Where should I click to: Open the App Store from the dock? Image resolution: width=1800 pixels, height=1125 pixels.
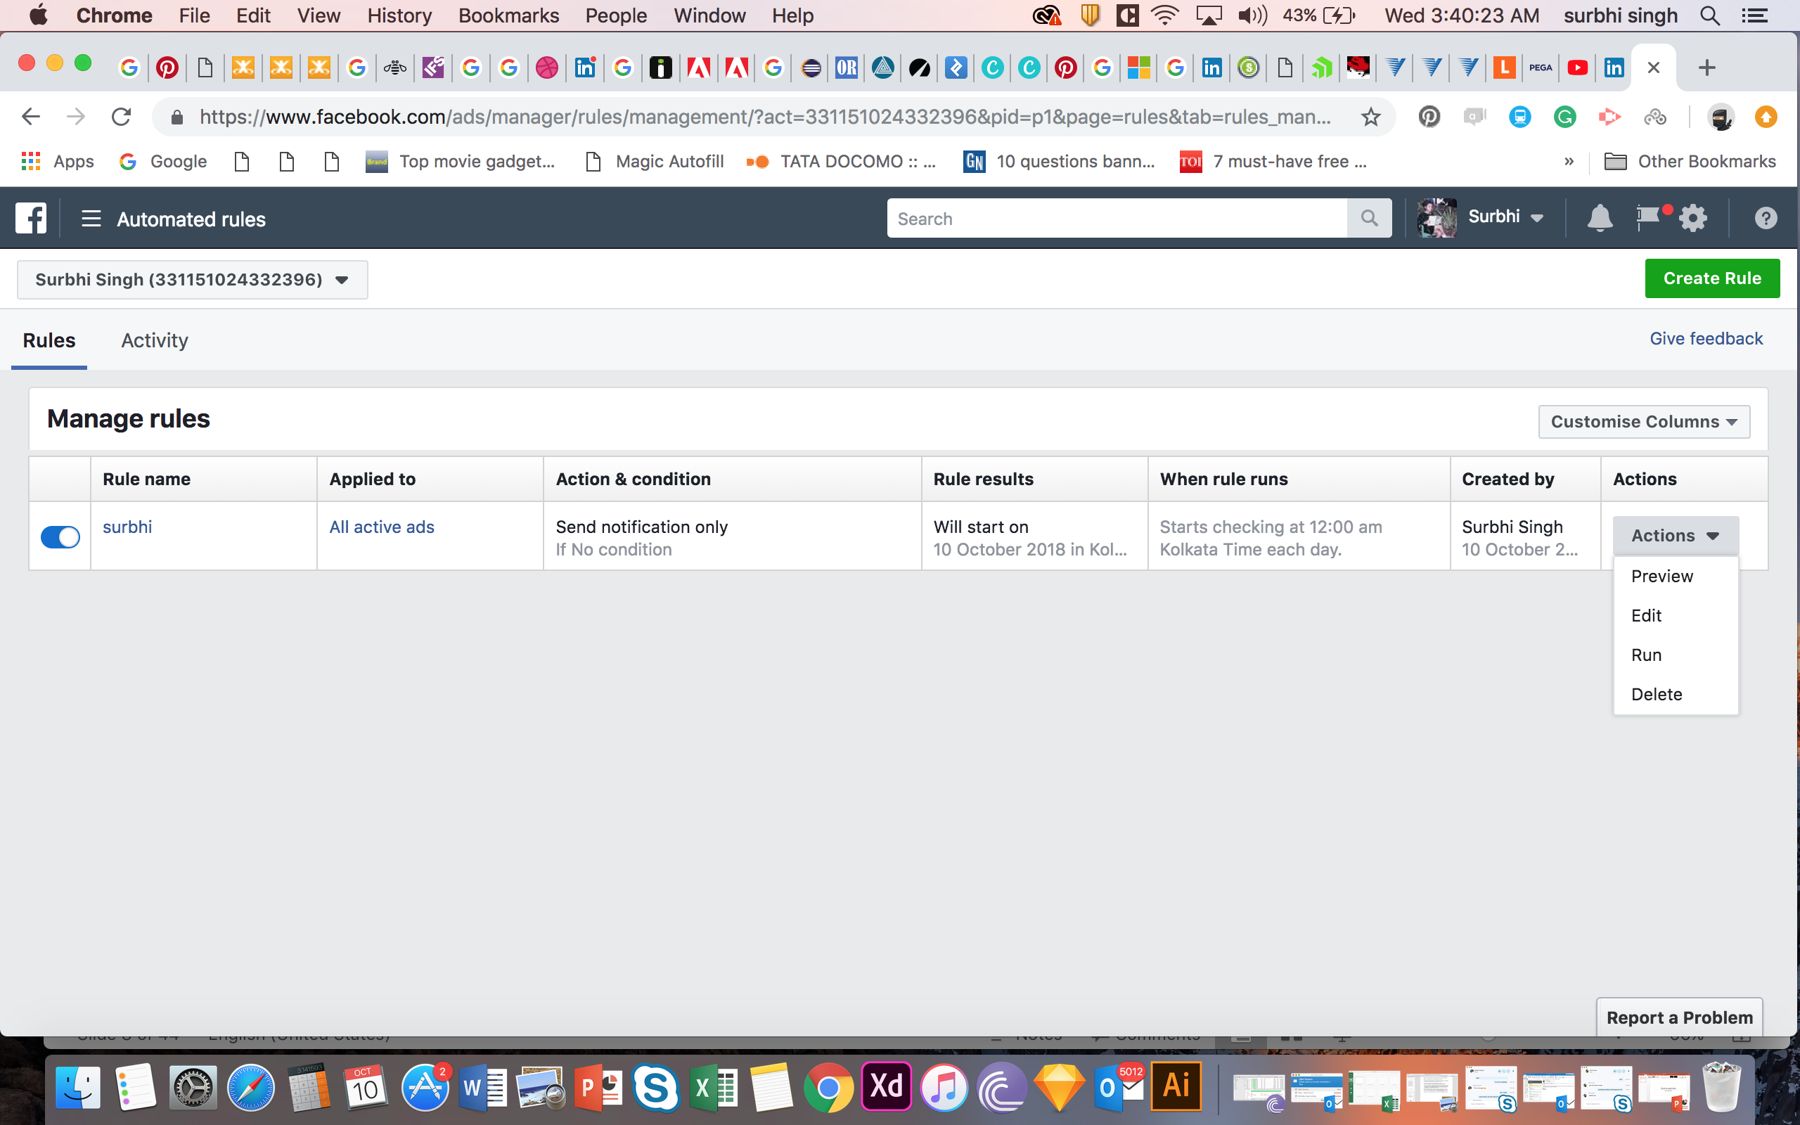coord(424,1087)
